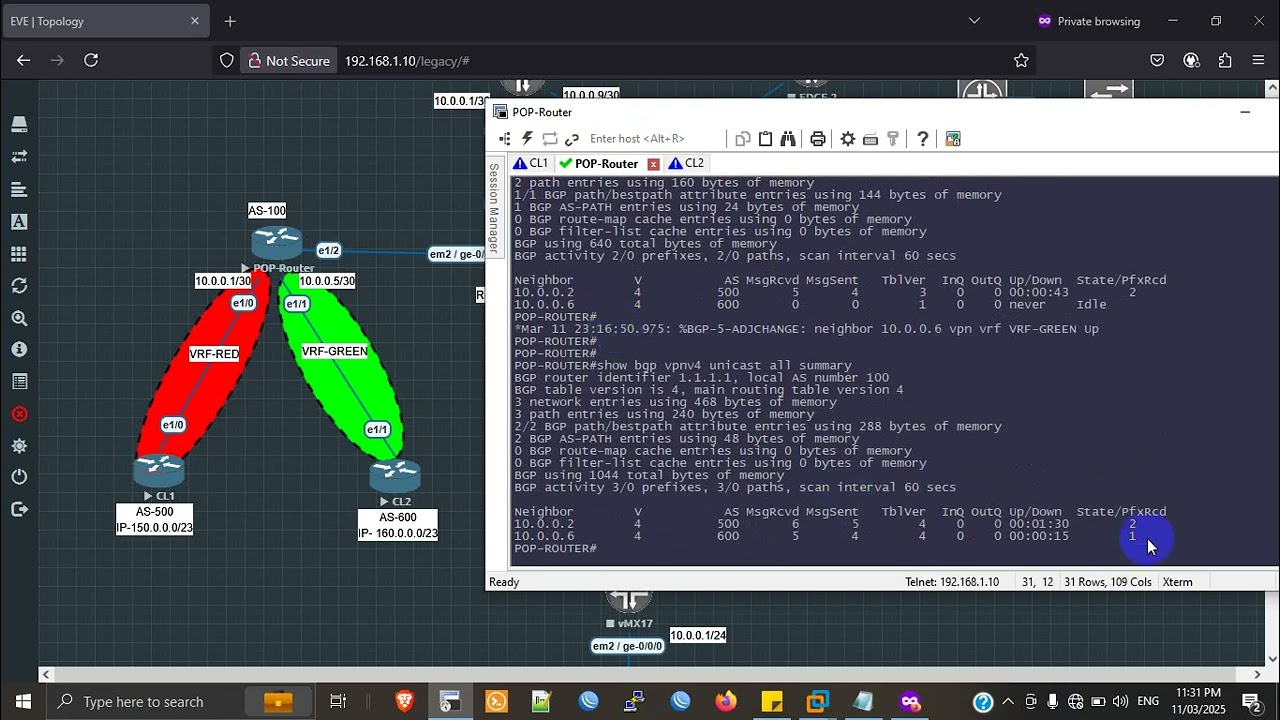The image size is (1280, 720).
Task: Click the browser Reload button
Action: [91, 61]
